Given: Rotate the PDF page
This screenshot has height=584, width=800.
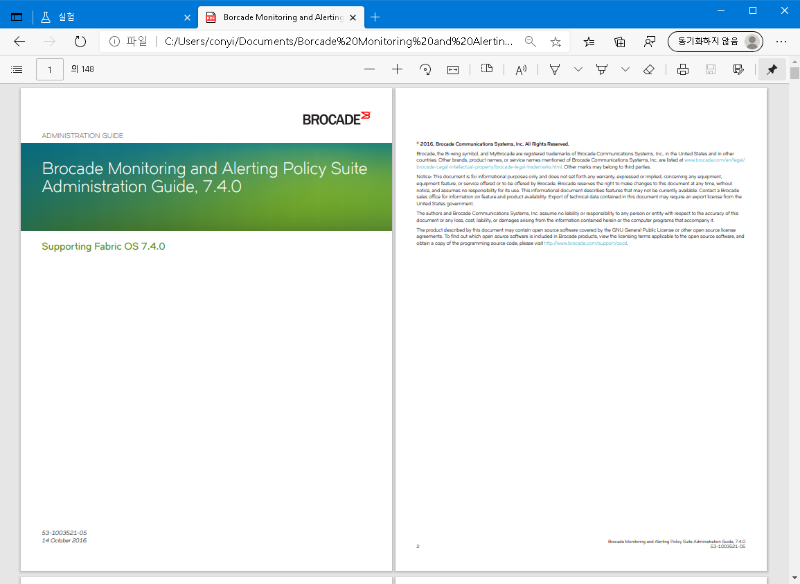Looking at the screenshot, I should click(425, 69).
